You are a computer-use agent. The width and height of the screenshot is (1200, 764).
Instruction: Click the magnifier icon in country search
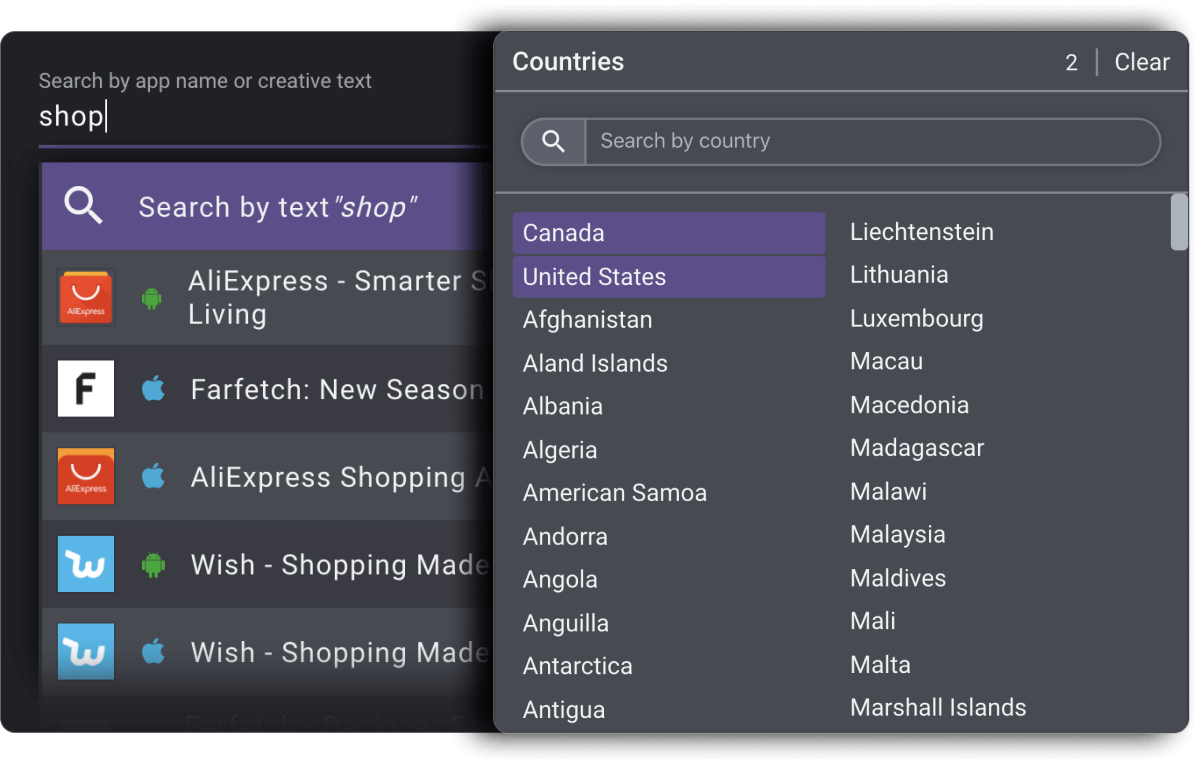click(x=553, y=142)
